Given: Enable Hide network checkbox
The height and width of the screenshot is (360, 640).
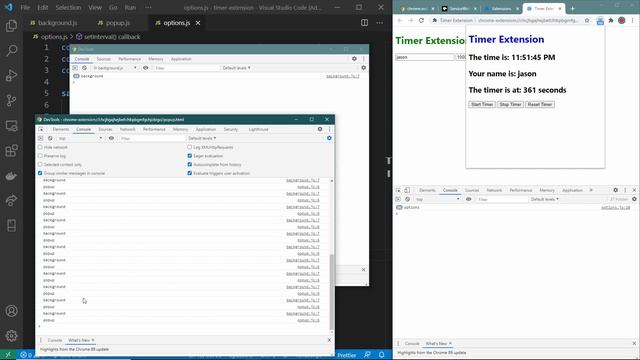Looking at the screenshot, I should [x=40, y=147].
